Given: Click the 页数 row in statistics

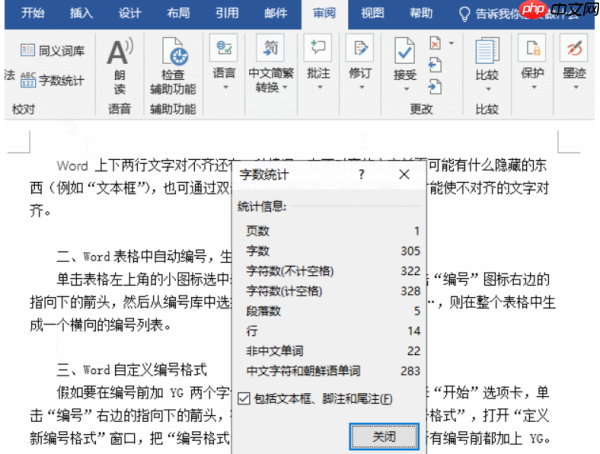Looking at the screenshot, I should point(333,231).
